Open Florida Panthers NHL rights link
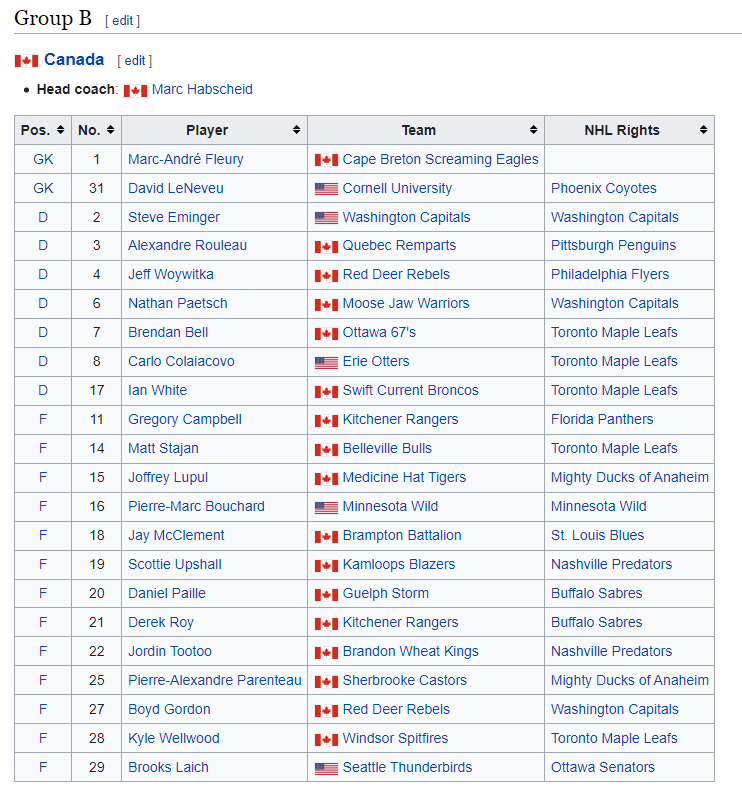742x793 pixels. pyautogui.click(x=602, y=419)
